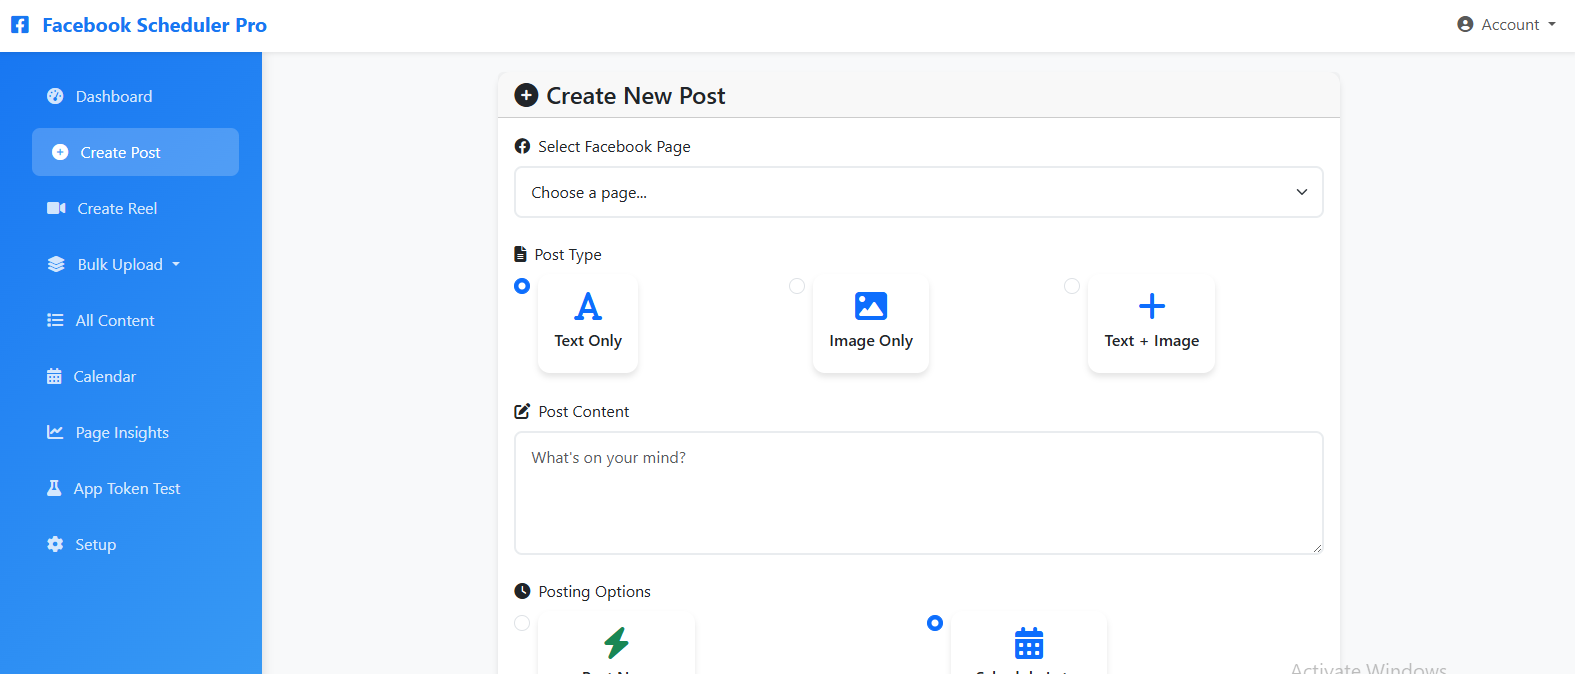Click the Facebook logo icon in header
The image size is (1575, 674).
(x=20, y=25)
